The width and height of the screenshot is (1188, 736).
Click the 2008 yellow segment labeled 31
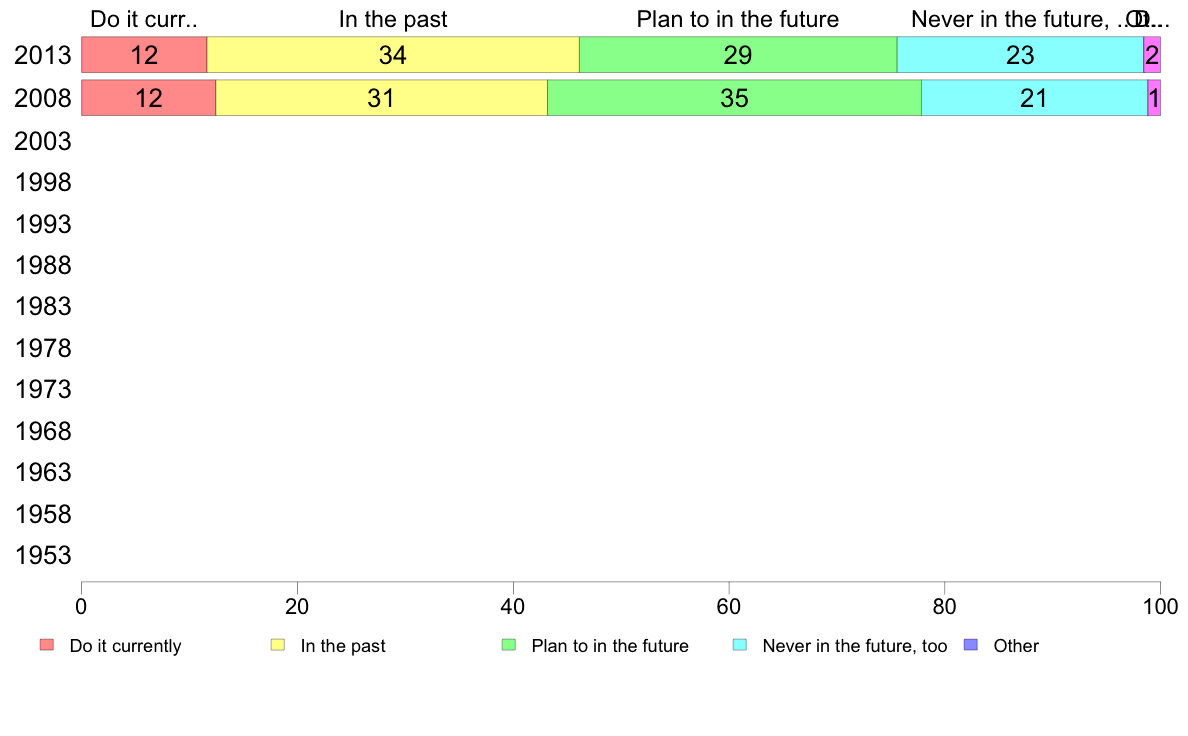point(381,98)
